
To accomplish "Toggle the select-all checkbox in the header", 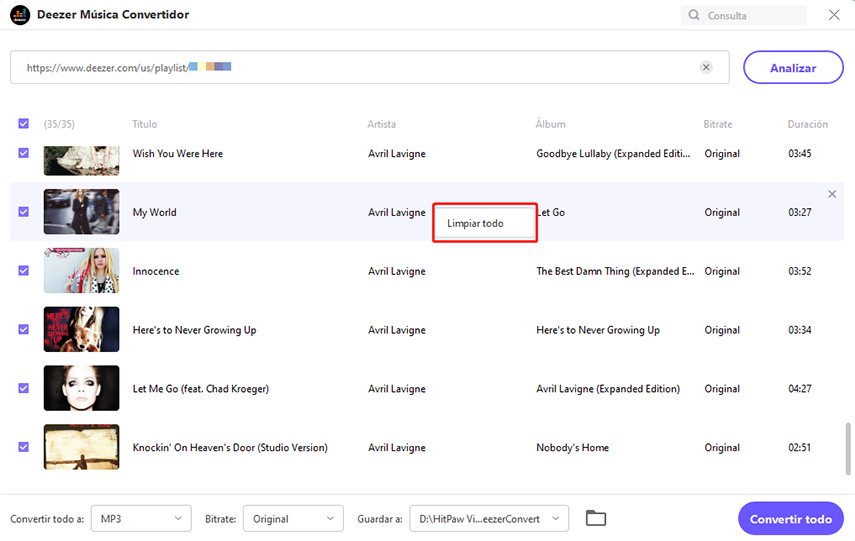I will 23,124.
